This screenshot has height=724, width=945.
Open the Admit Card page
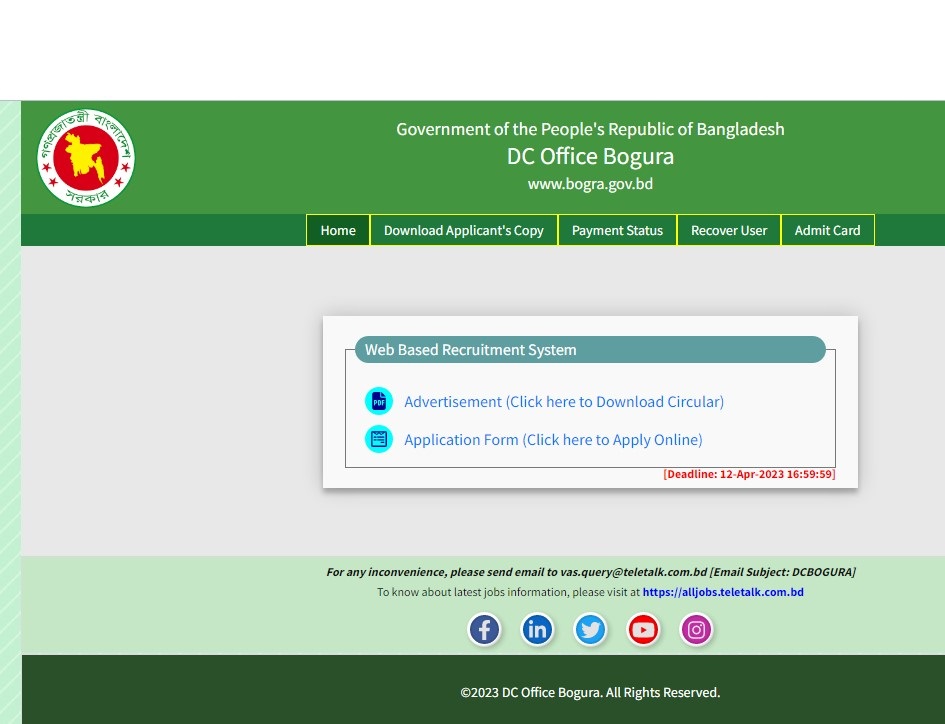827,230
